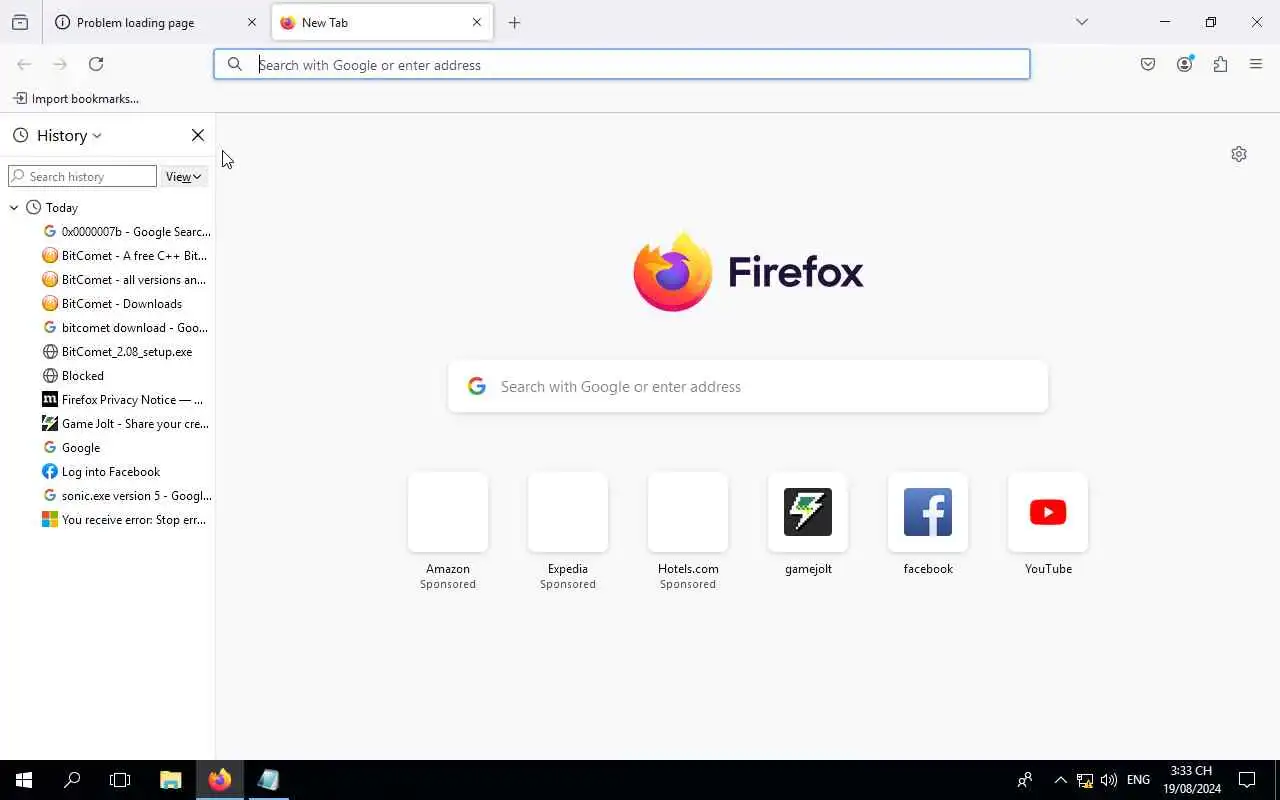Click the center Google search box
The image size is (1280, 800).
748,387
